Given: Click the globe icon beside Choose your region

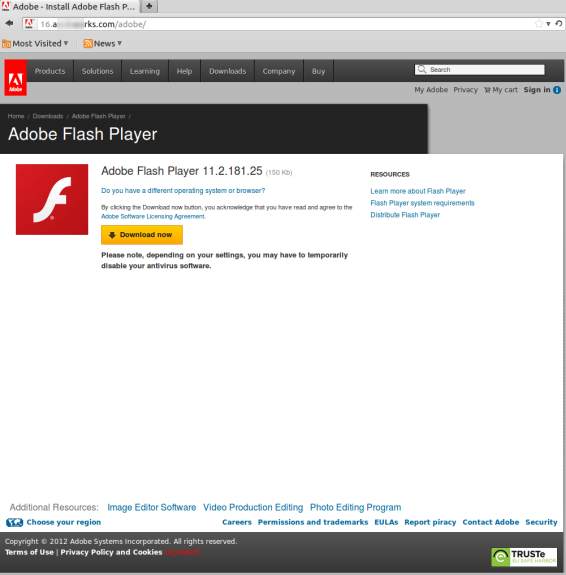Looking at the screenshot, I should point(14,522).
